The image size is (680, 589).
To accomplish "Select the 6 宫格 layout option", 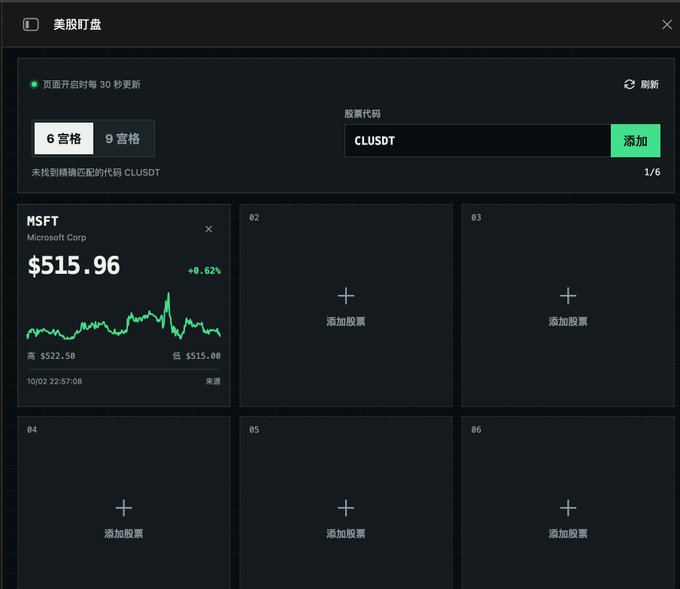I will tap(64, 138).
